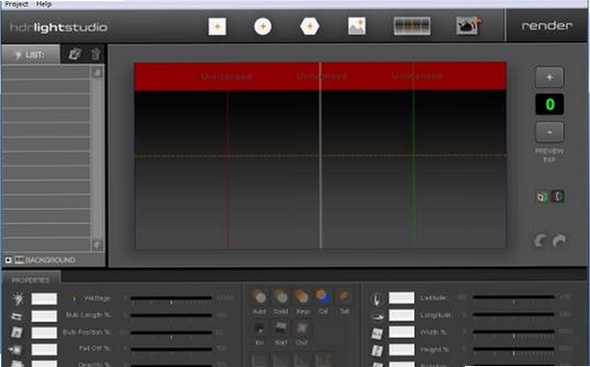Increase preview exposure with the plus button

click(x=549, y=77)
